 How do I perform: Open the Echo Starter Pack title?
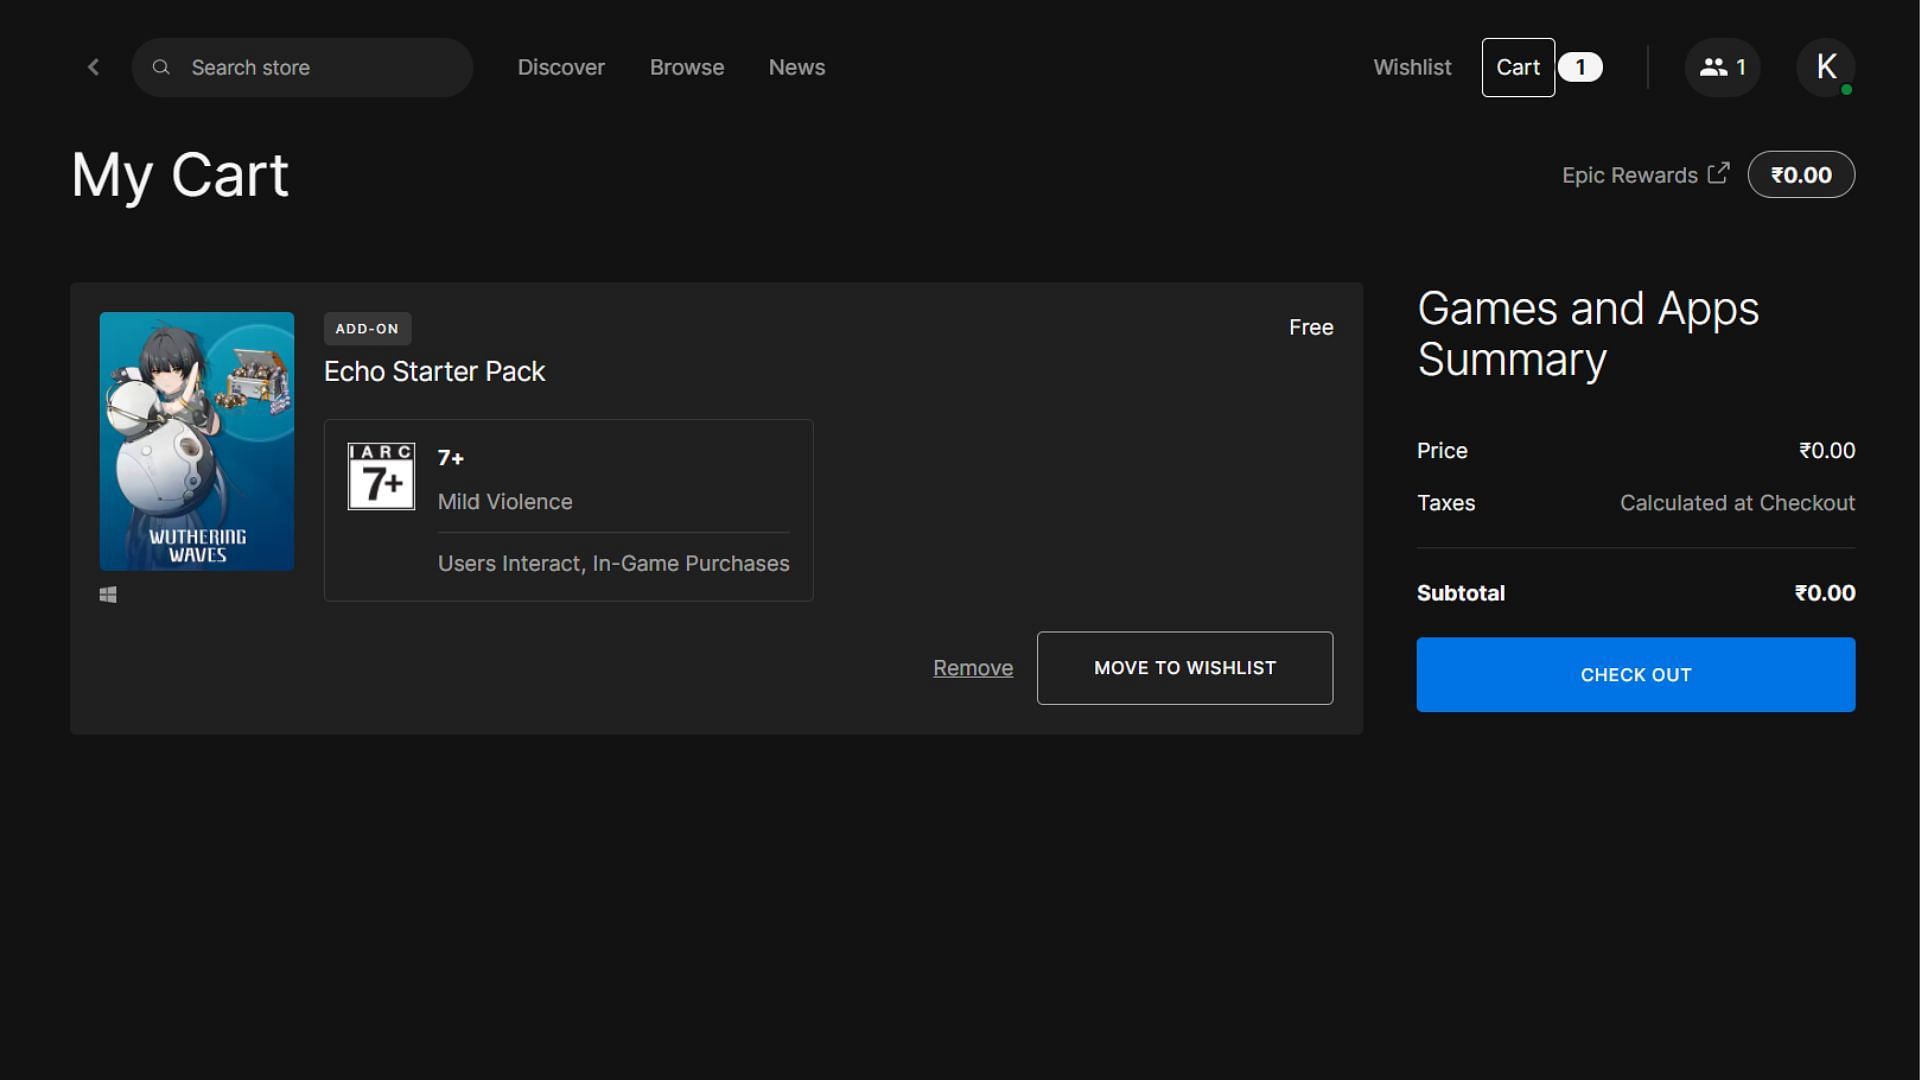click(434, 371)
